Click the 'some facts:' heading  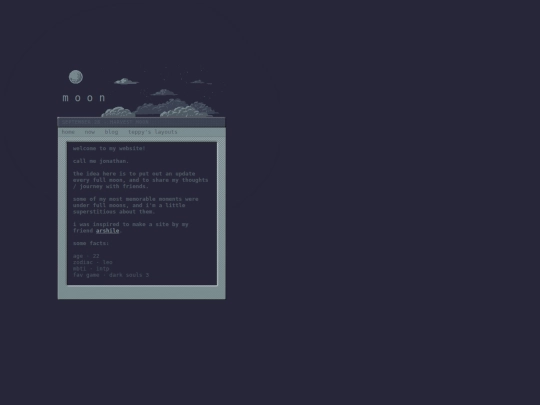click(x=91, y=243)
